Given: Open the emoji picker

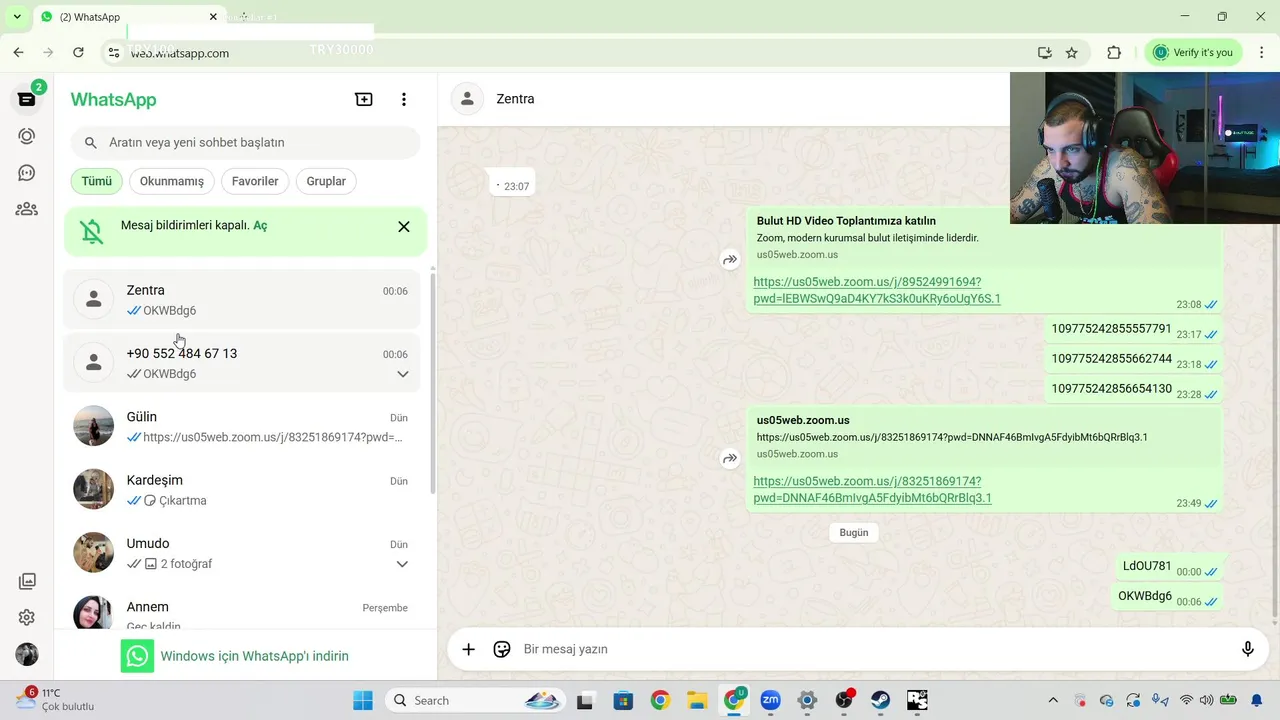Looking at the screenshot, I should coord(502,649).
